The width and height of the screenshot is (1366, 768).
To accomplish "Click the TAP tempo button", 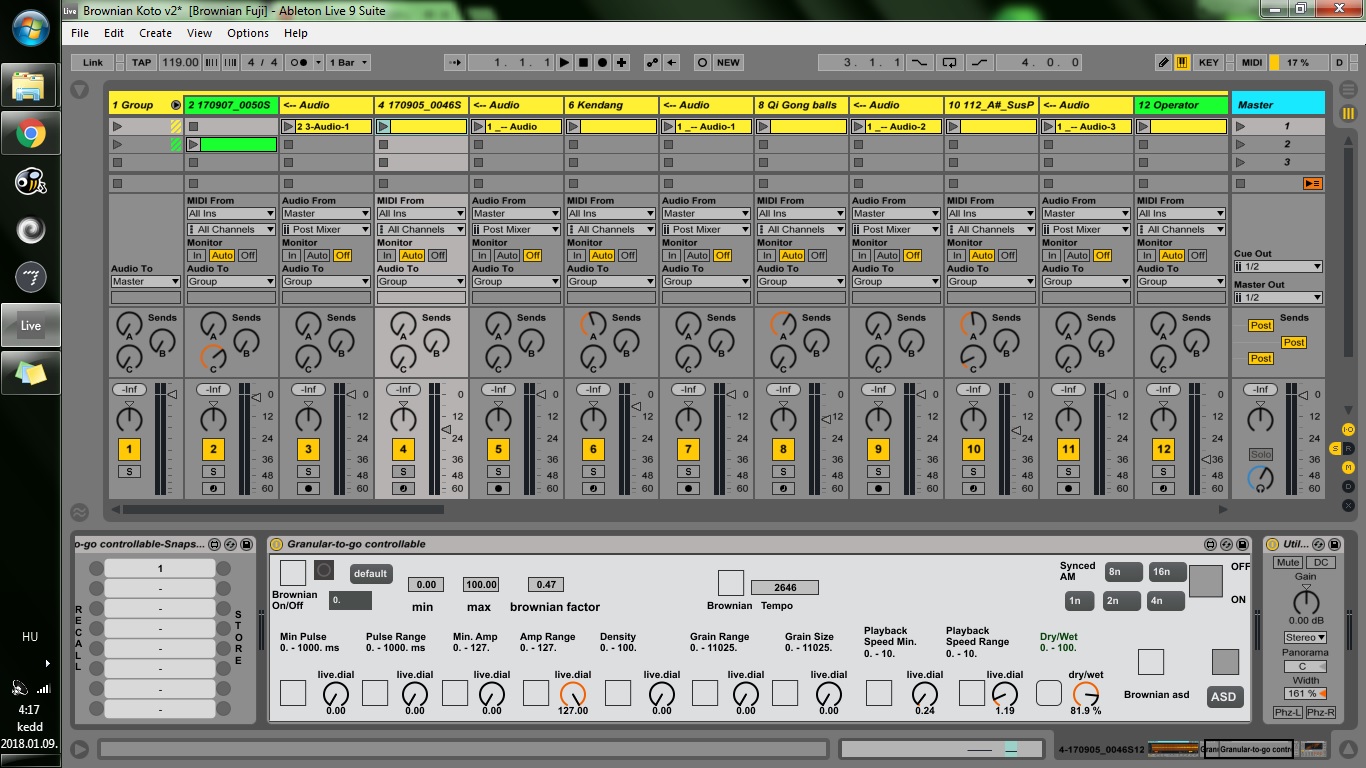I will 141,62.
